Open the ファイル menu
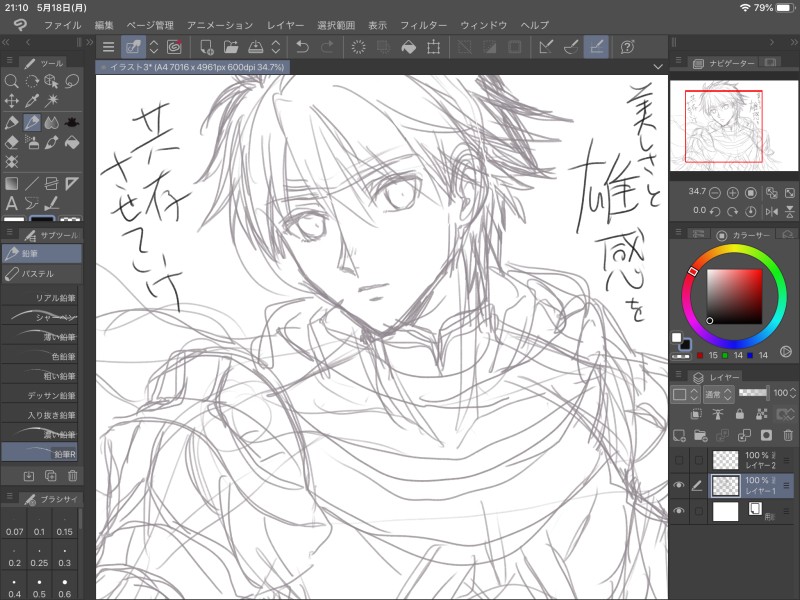 pyautogui.click(x=63, y=25)
